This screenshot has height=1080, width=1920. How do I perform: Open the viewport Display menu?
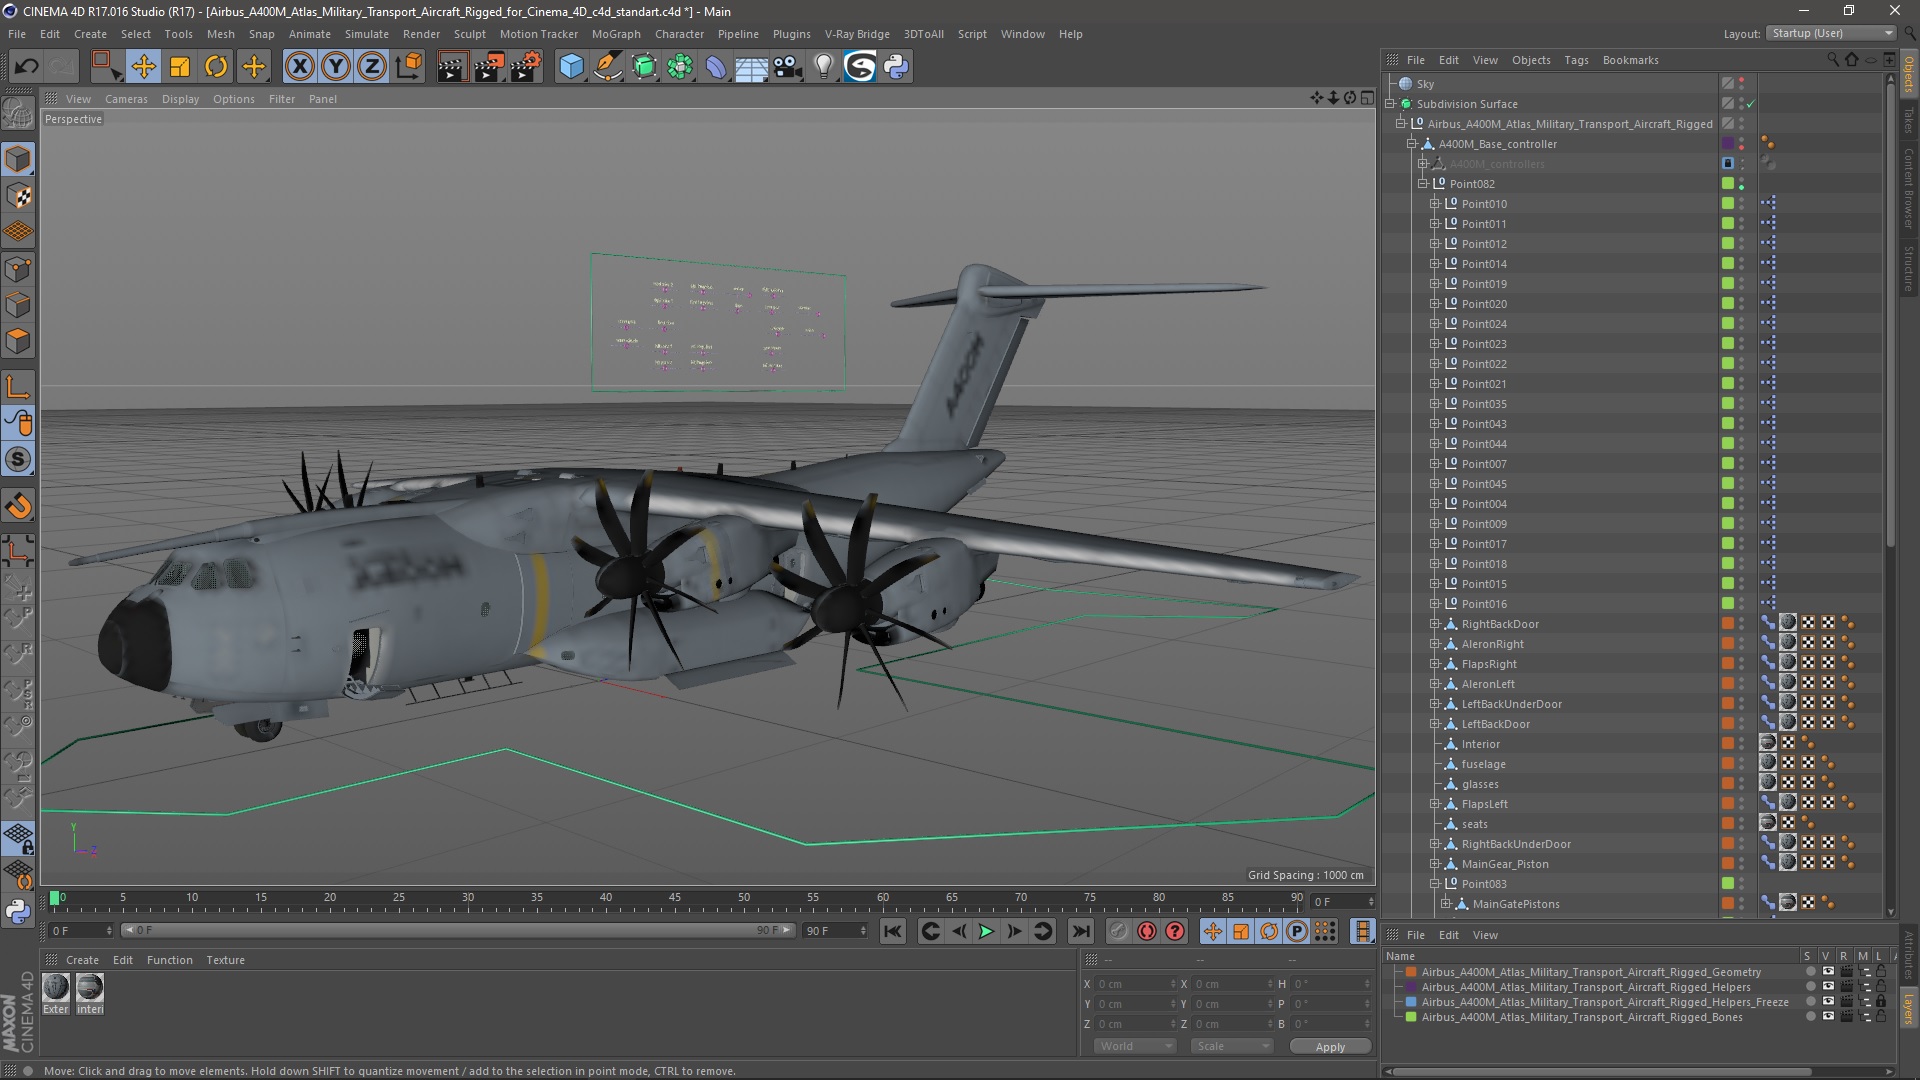click(180, 99)
